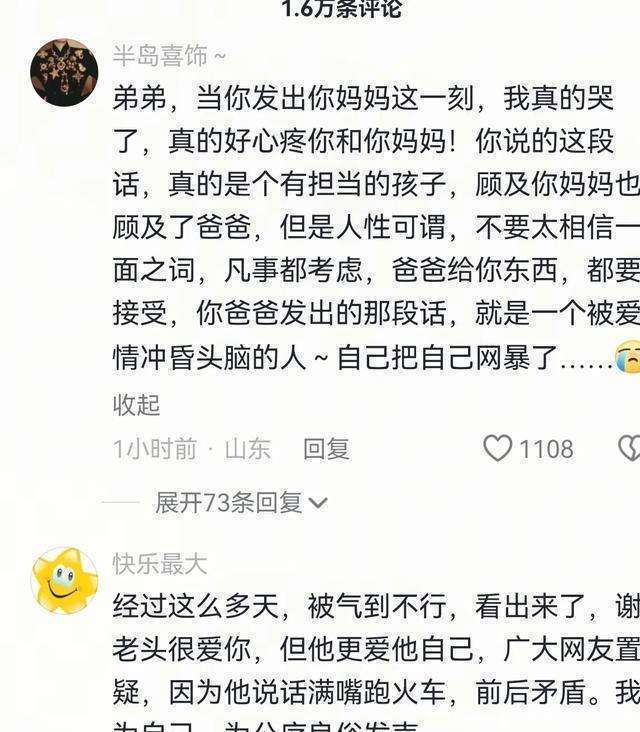The image size is (640, 732).
Task: Reply to 半岛喜饰 comment via 回复
Action: (x=326, y=449)
